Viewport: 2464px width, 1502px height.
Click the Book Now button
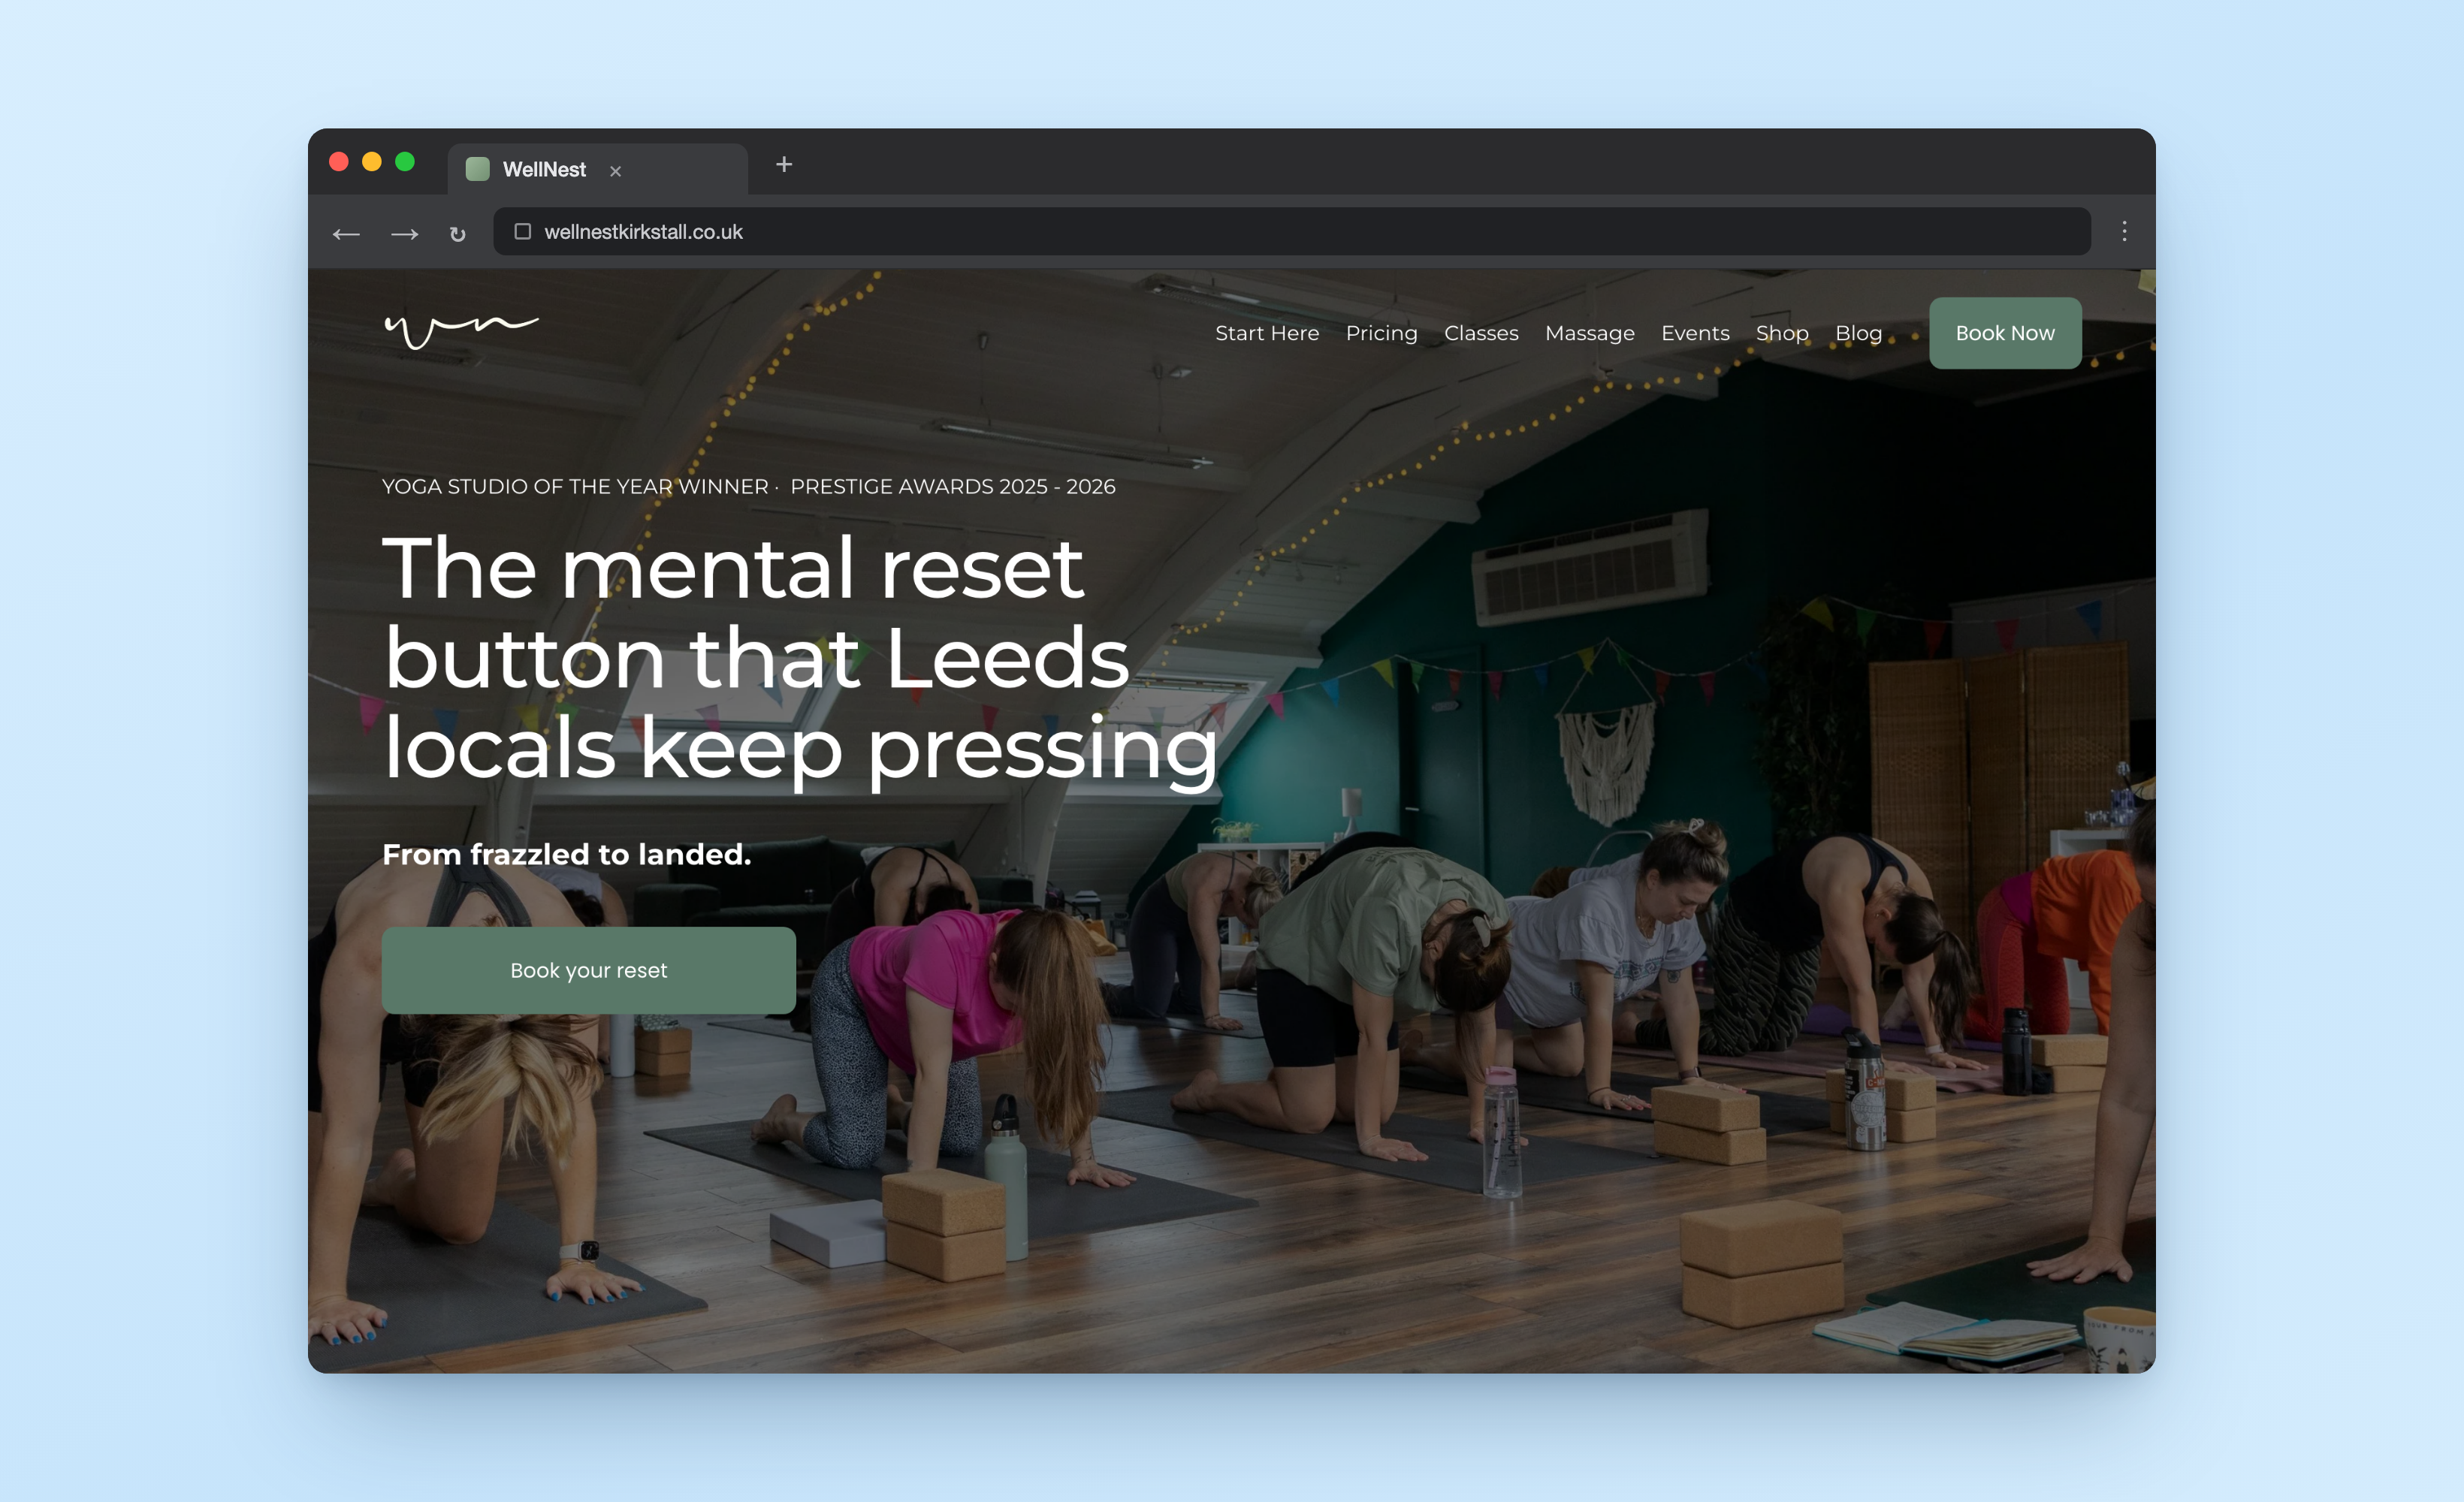(2005, 333)
